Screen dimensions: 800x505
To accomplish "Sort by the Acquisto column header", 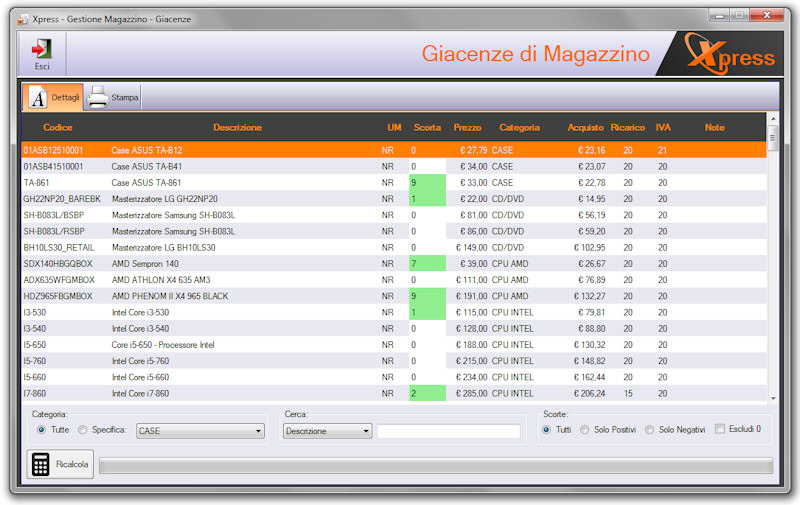I will coord(586,128).
